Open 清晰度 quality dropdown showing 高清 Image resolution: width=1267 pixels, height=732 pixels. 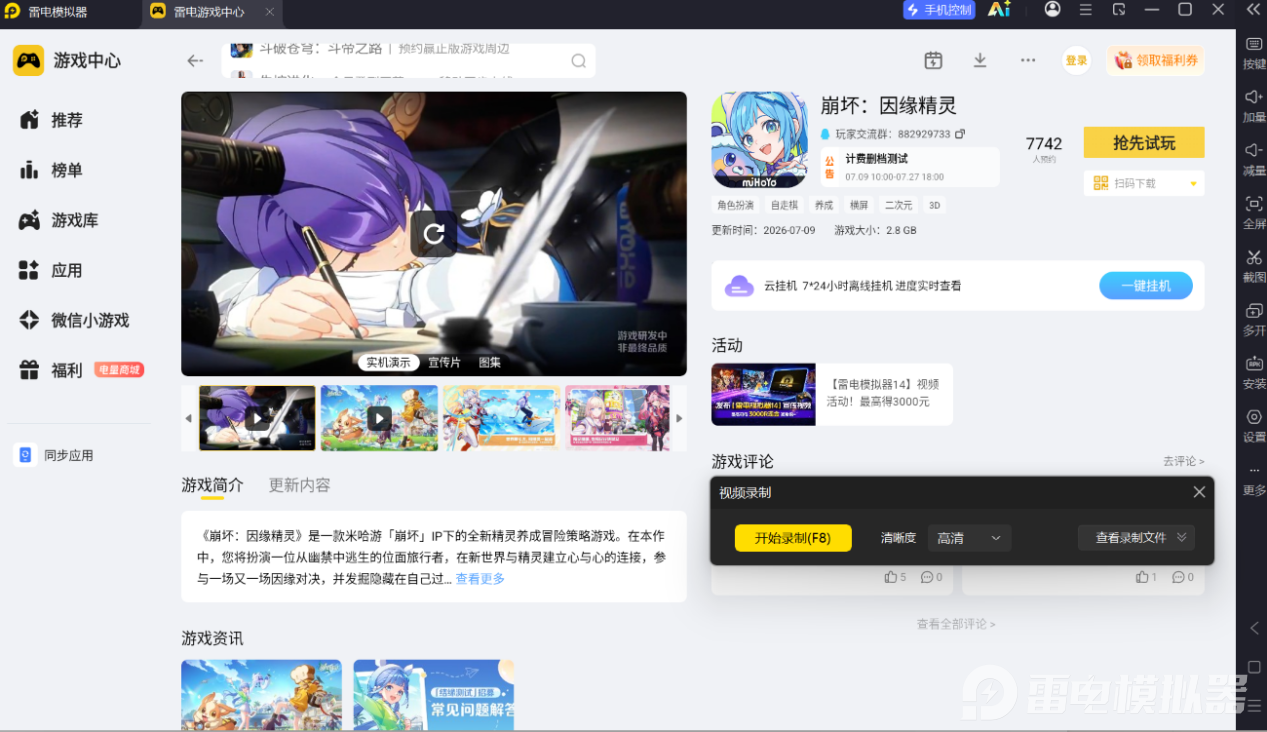coord(969,538)
